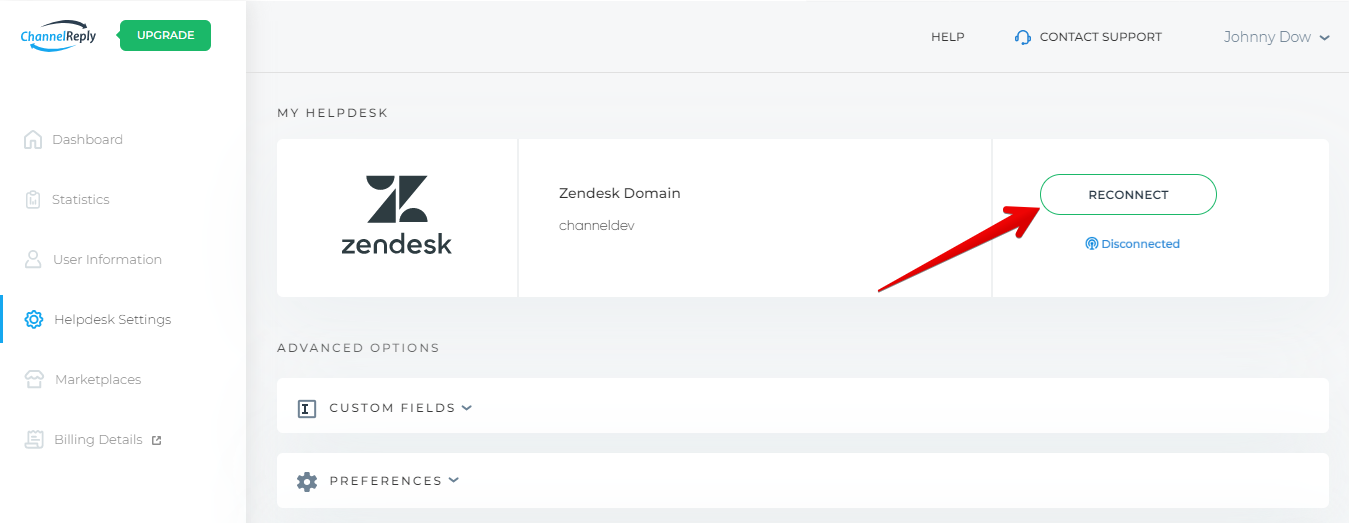The height and width of the screenshot is (523, 1349).
Task: Go to the Marketplaces menu item
Action: [x=98, y=379]
